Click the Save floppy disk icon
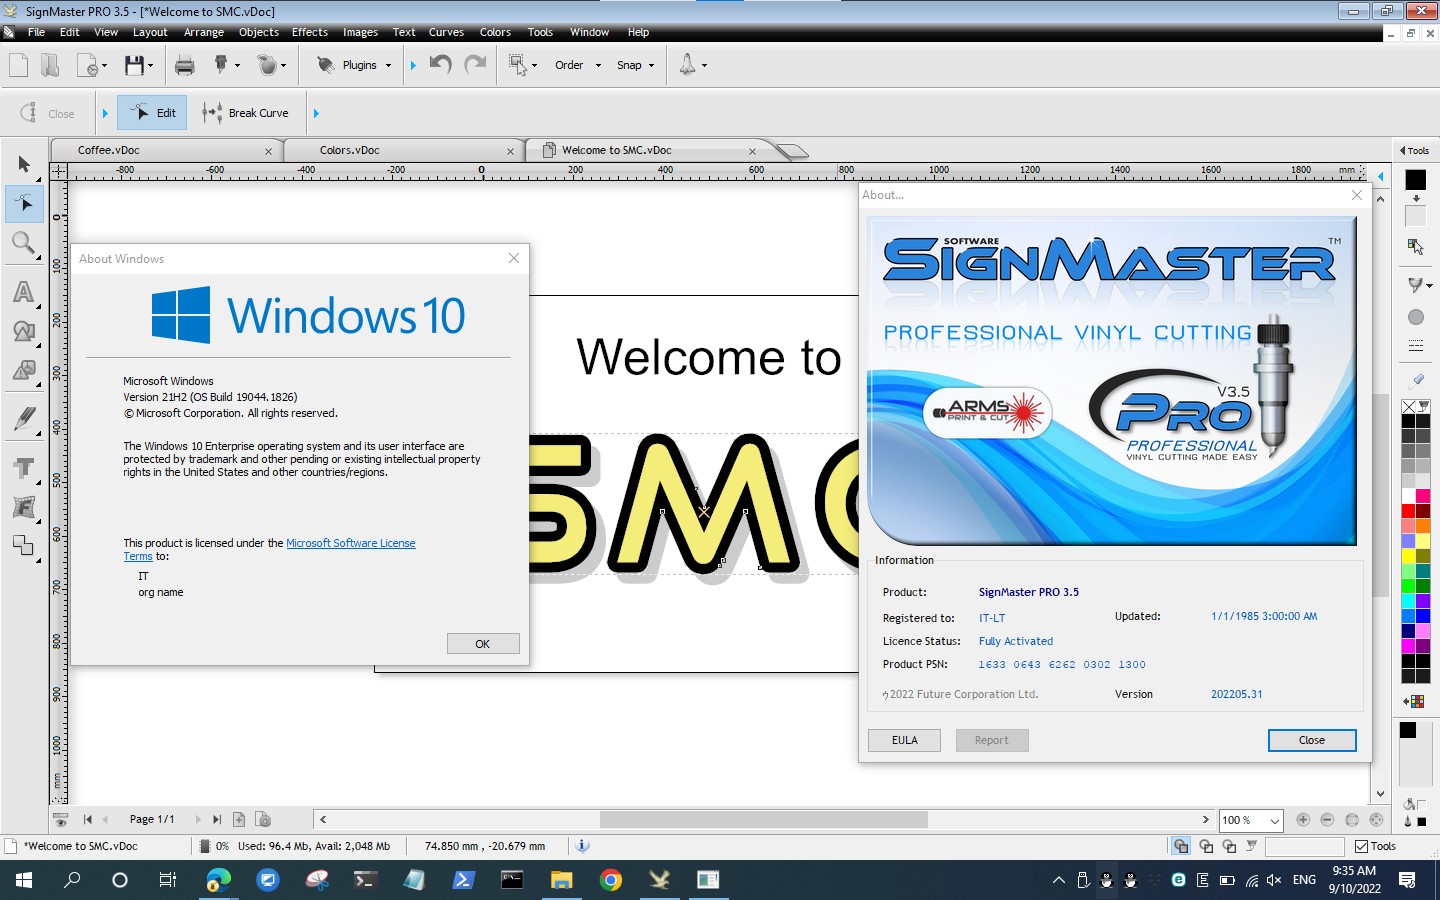The width and height of the screenshot is (1440, 900). pyautogui.click(x=134, y=66)
